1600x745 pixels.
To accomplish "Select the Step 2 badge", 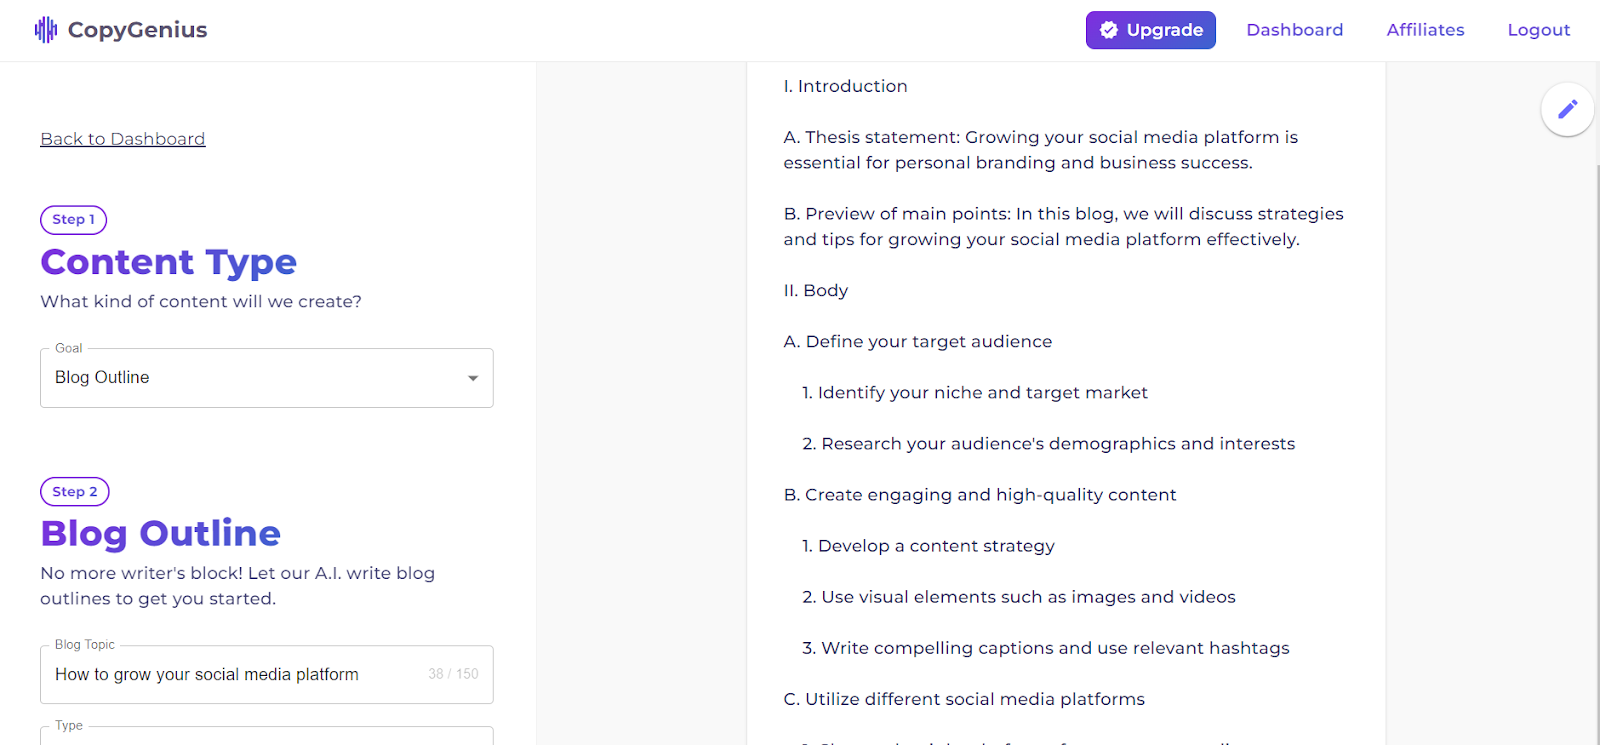I will pos(75,492).
